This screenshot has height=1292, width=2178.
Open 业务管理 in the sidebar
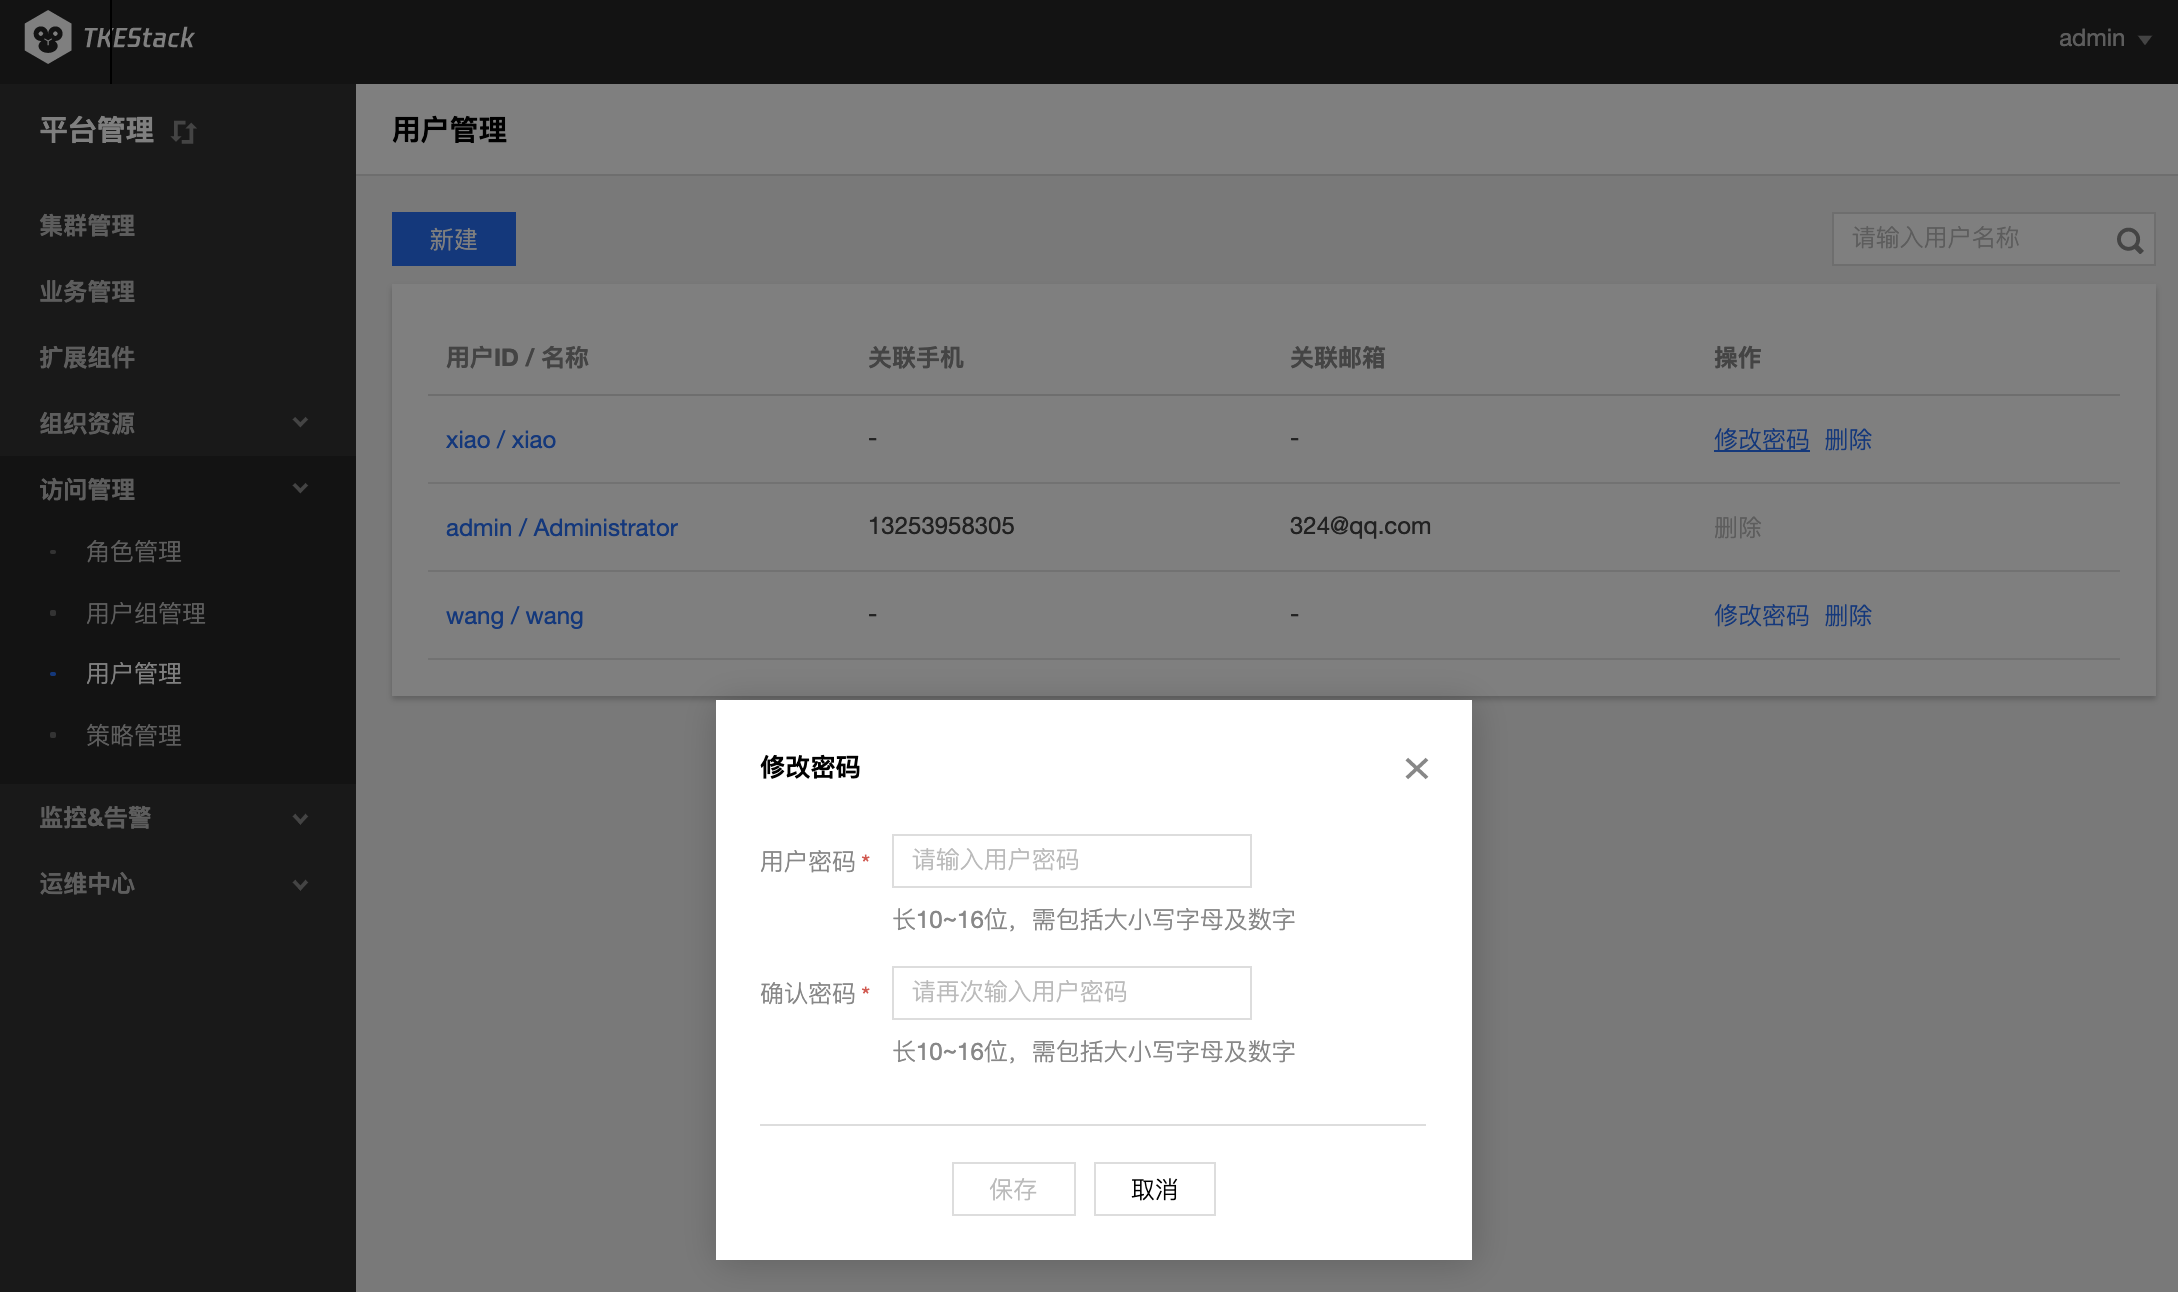[x=87, y=292]
